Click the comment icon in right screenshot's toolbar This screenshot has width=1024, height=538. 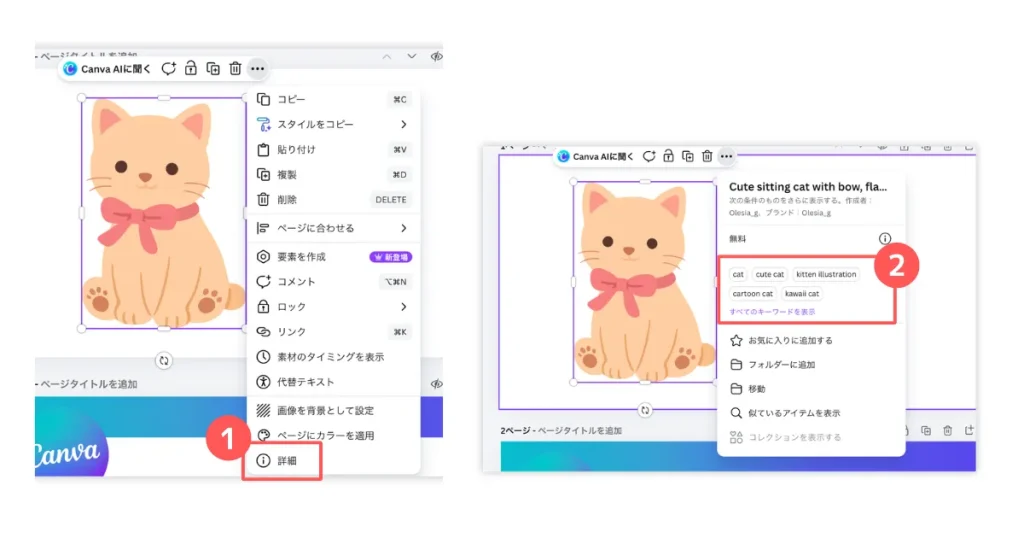tap(649, 156)
